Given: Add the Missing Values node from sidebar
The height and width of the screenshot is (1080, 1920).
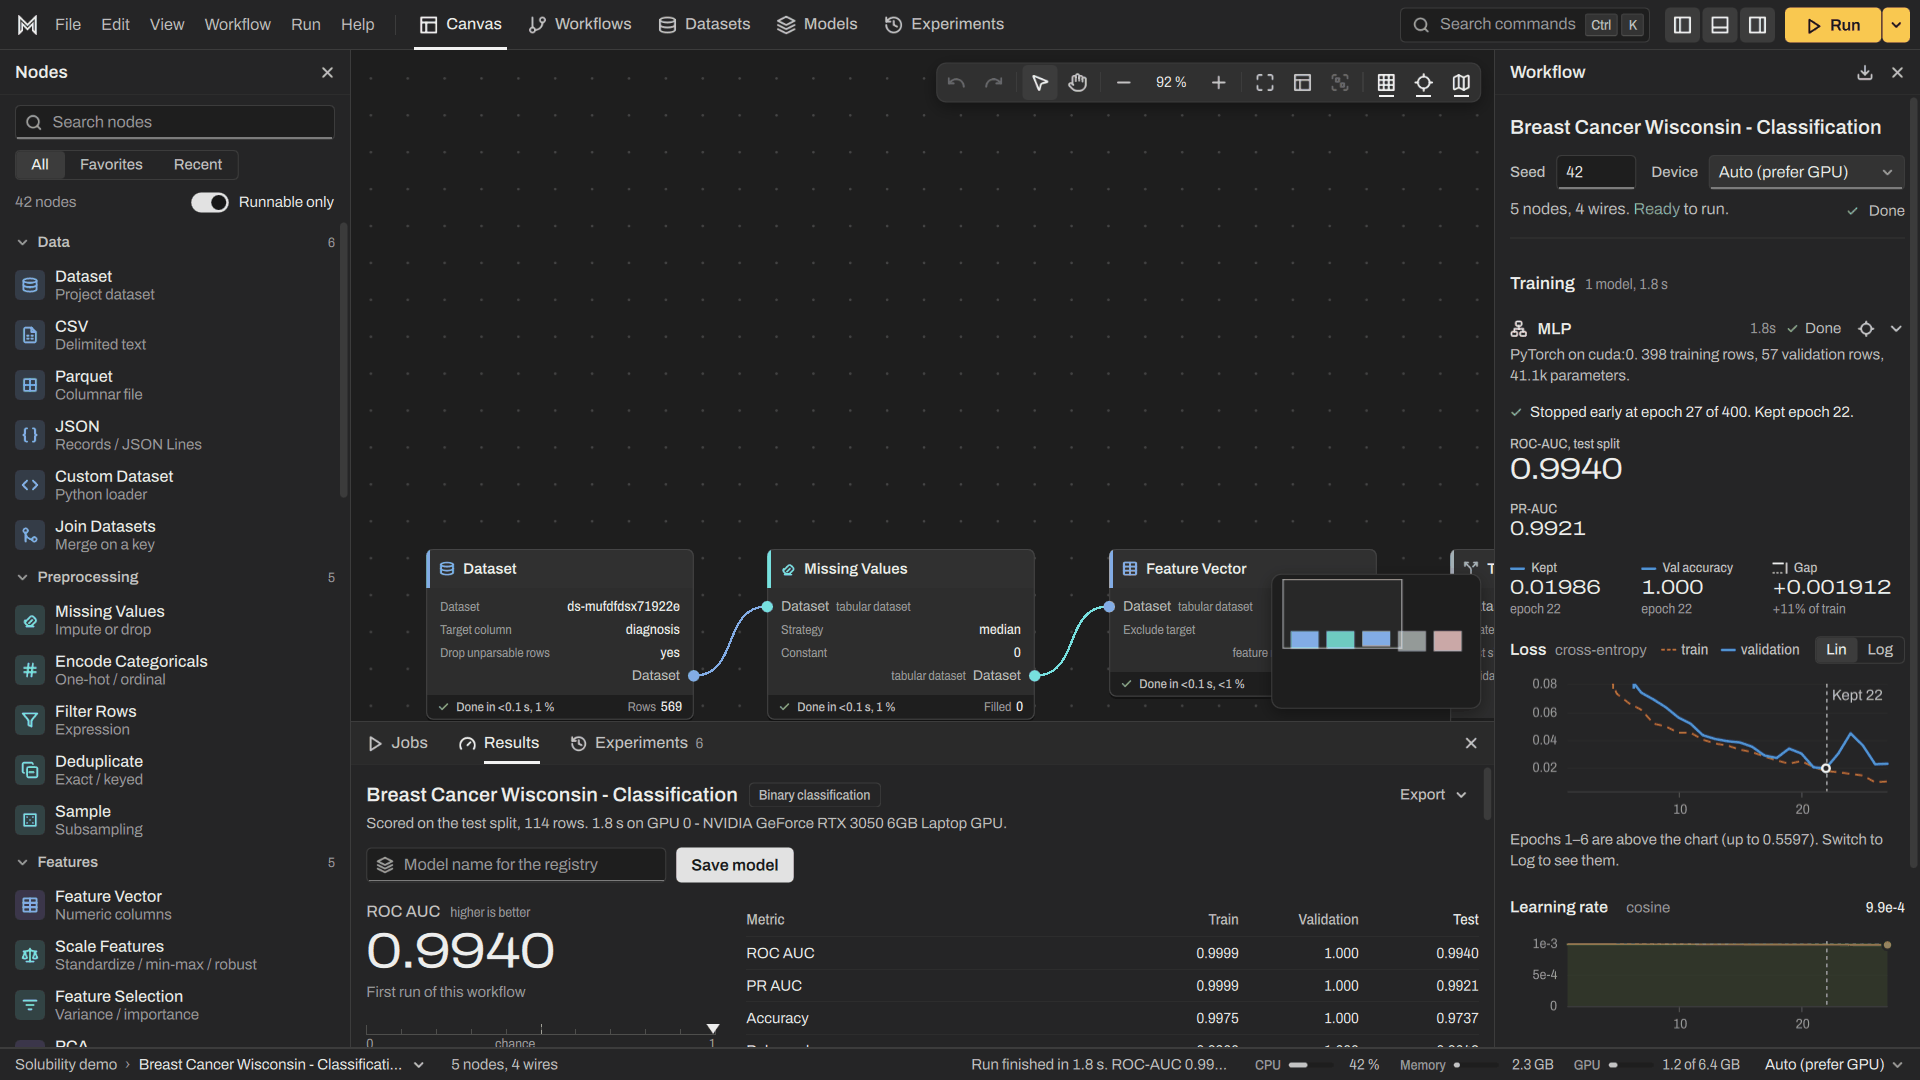Looking at the screenshot, I should 175,620.
